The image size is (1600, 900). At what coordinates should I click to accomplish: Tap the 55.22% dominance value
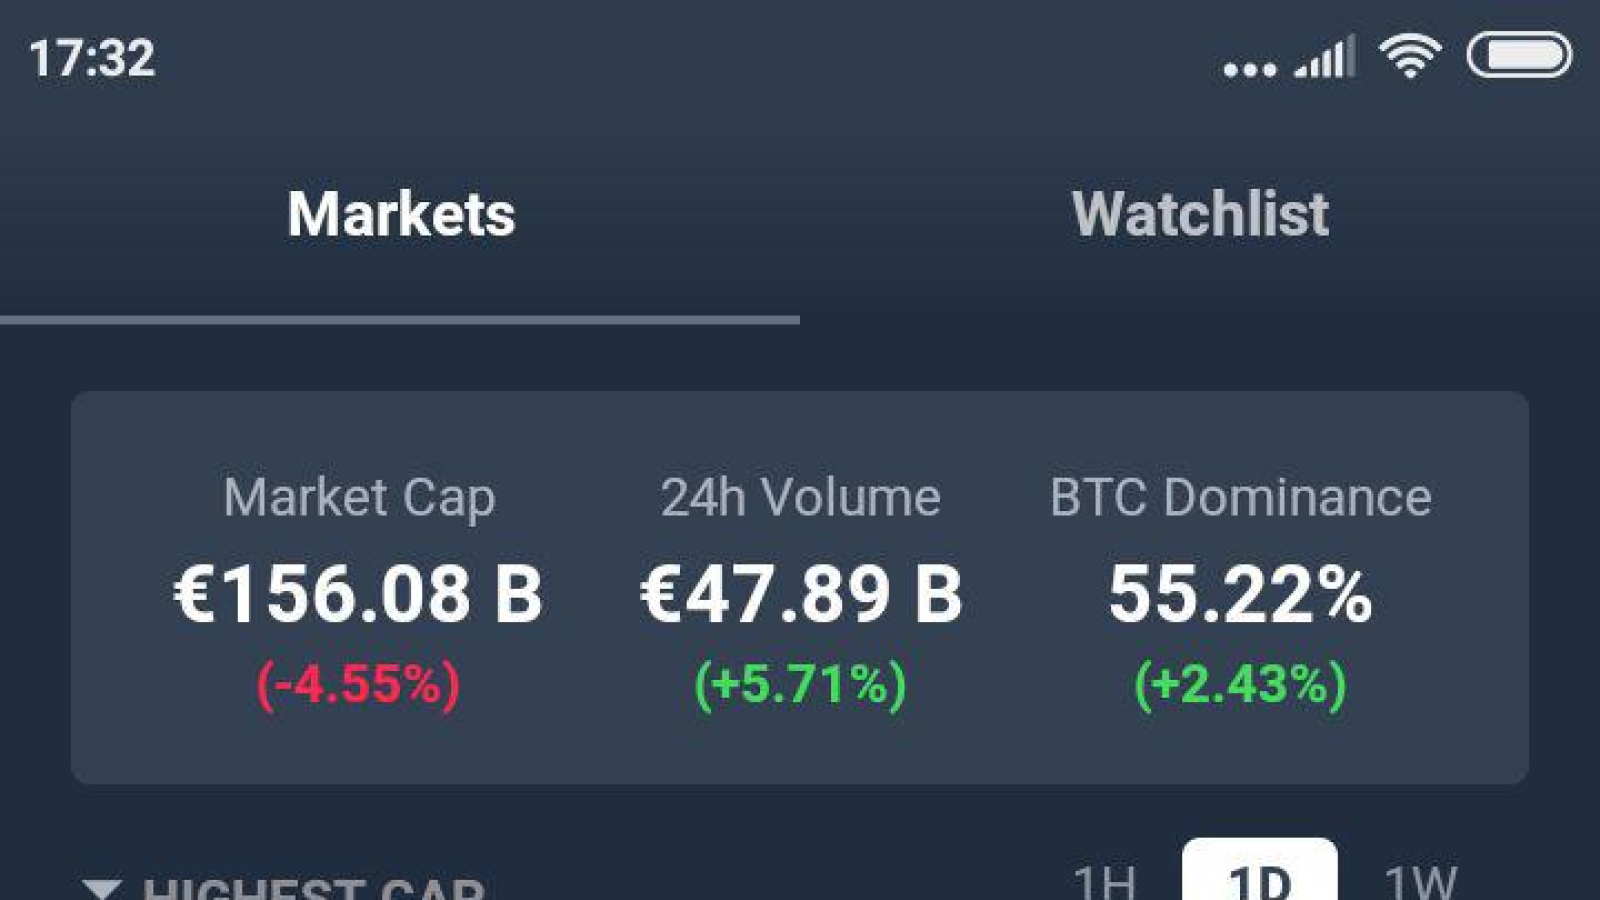click(x=1240, y=594)
